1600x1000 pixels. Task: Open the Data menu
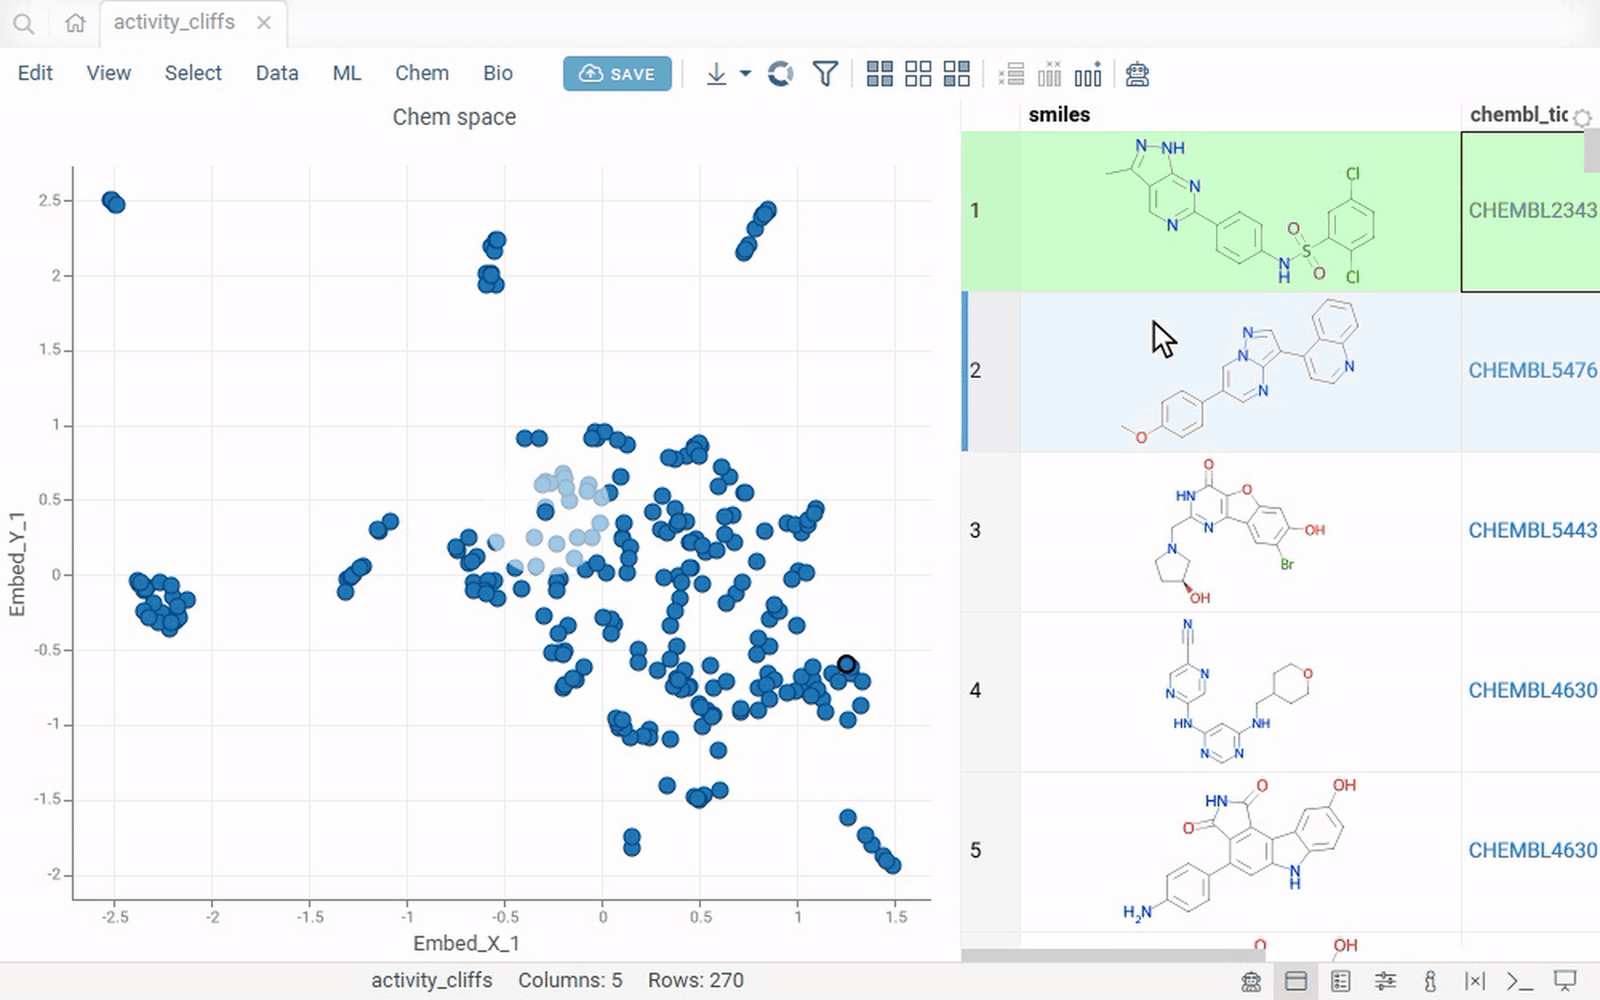[277, 73]
